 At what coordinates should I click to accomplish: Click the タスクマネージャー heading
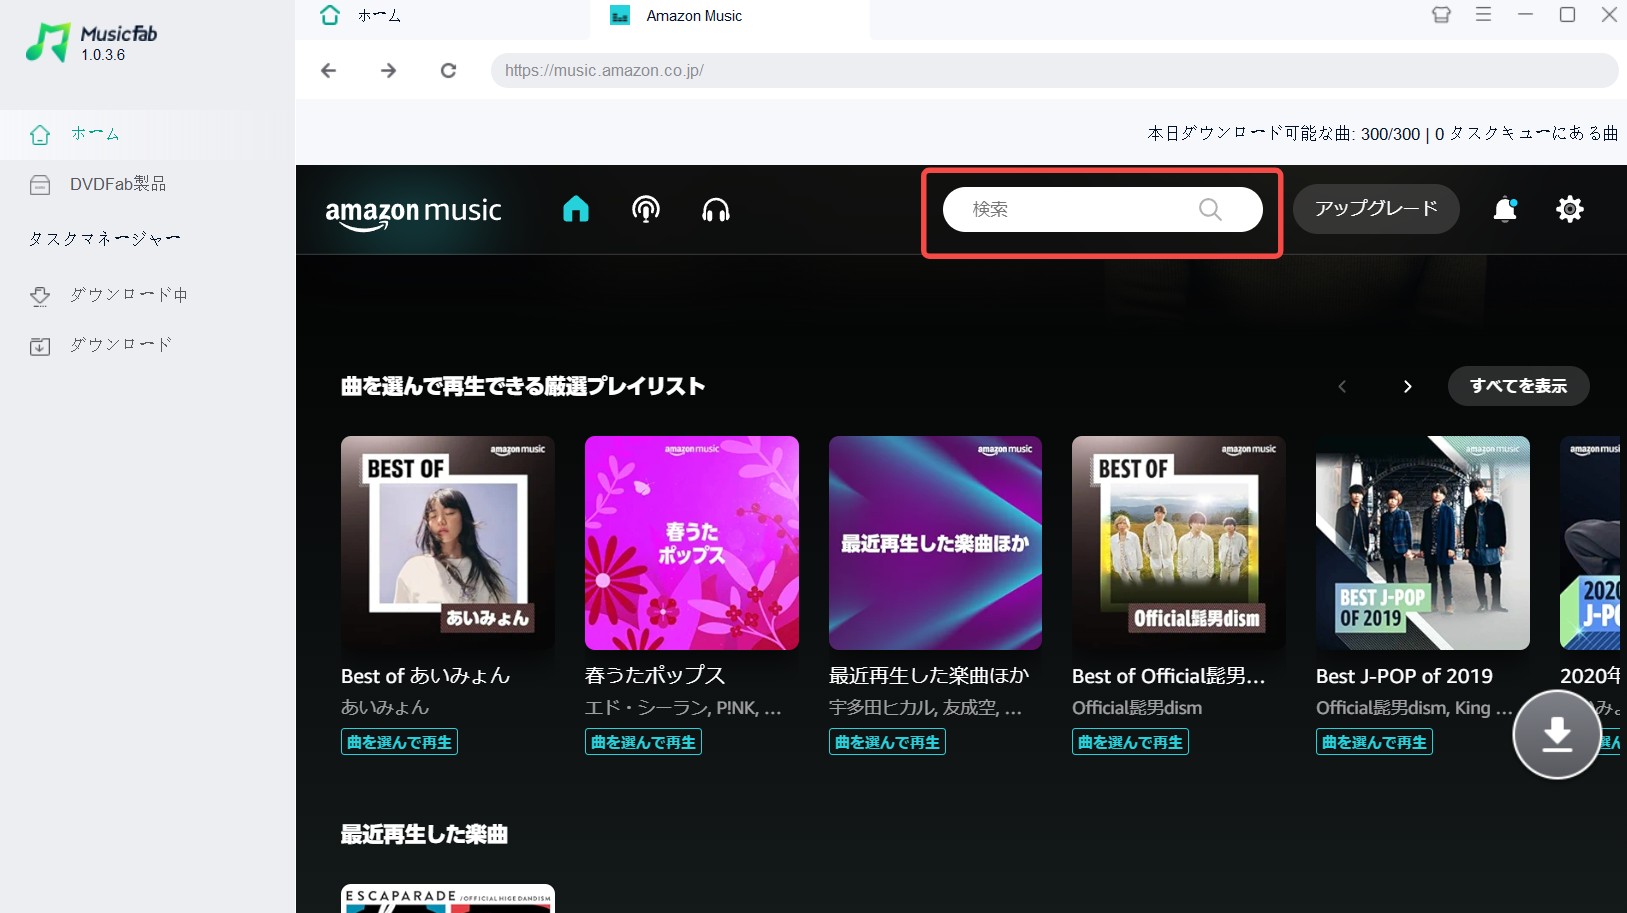pos(105,239)
